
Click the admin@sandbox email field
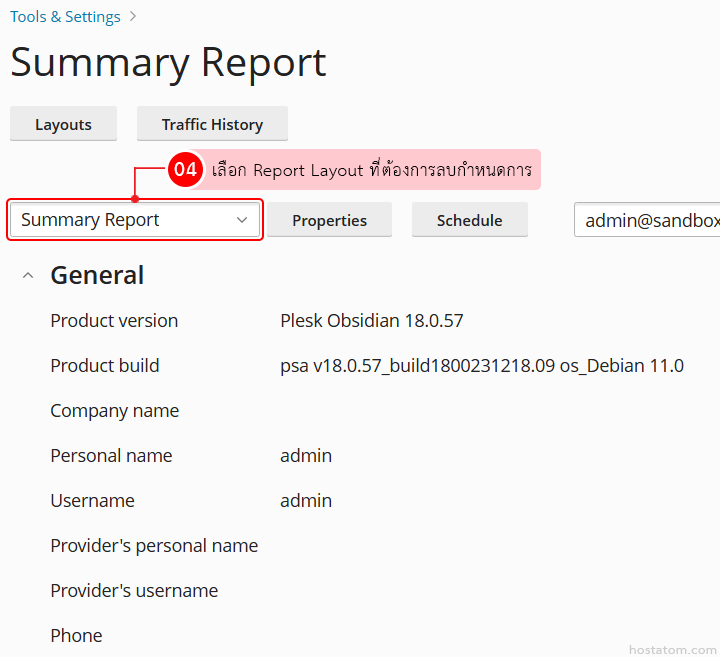[x=648, y=220]
